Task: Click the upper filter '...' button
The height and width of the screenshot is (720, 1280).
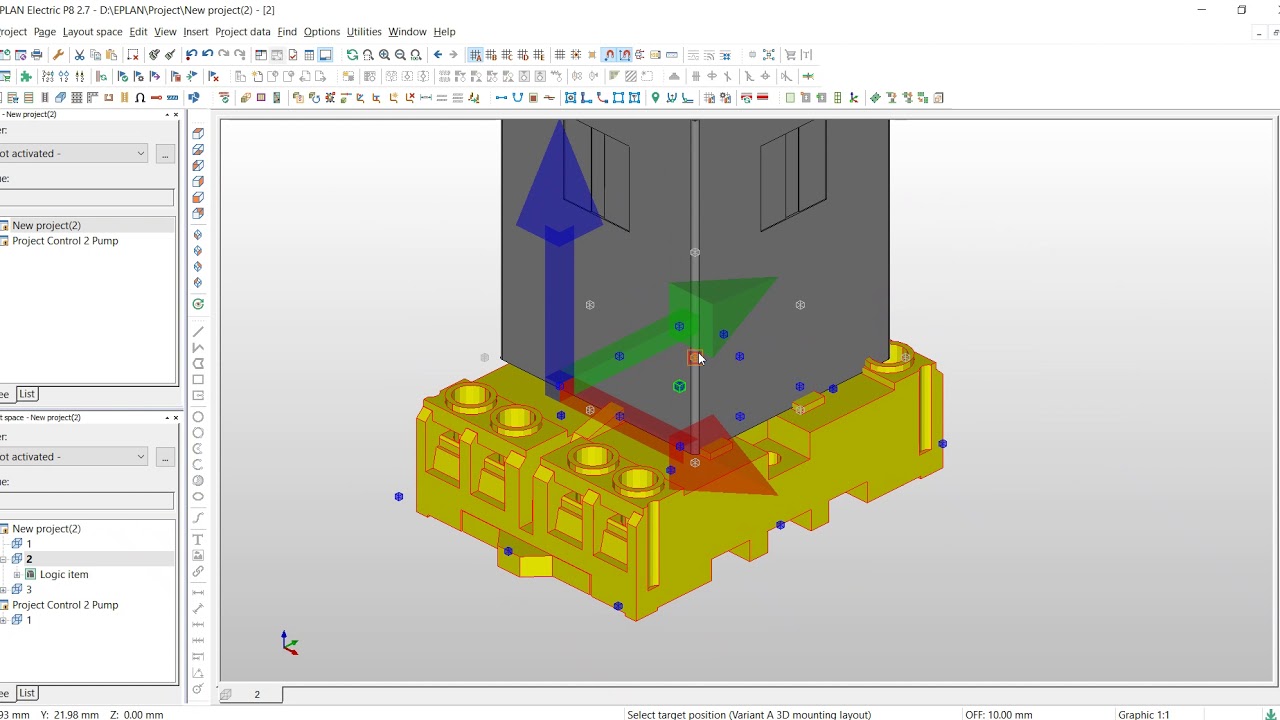Action: coord(165,153)
